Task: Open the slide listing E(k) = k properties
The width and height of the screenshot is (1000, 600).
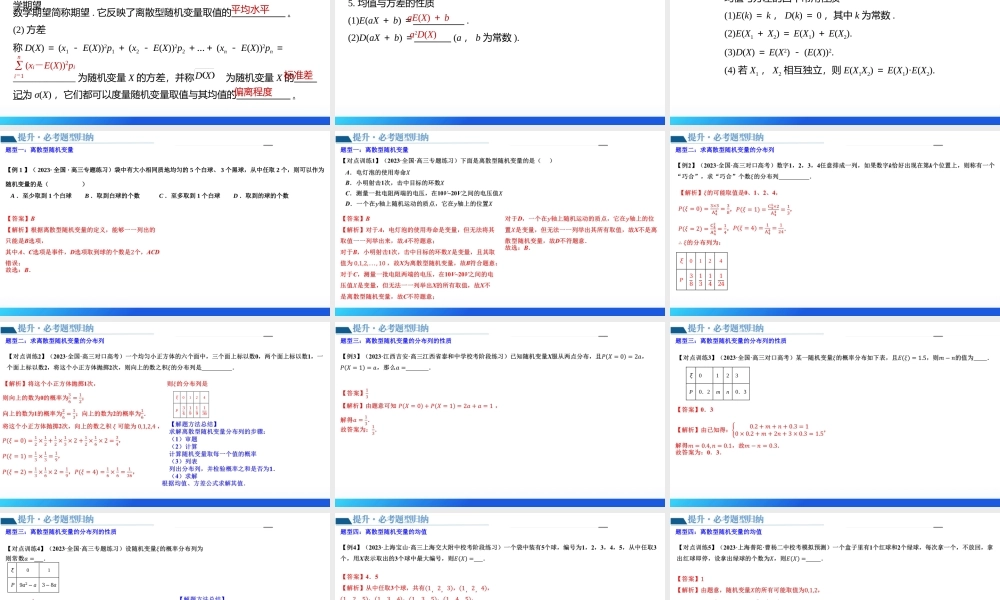Action: (x=835, y=62)
